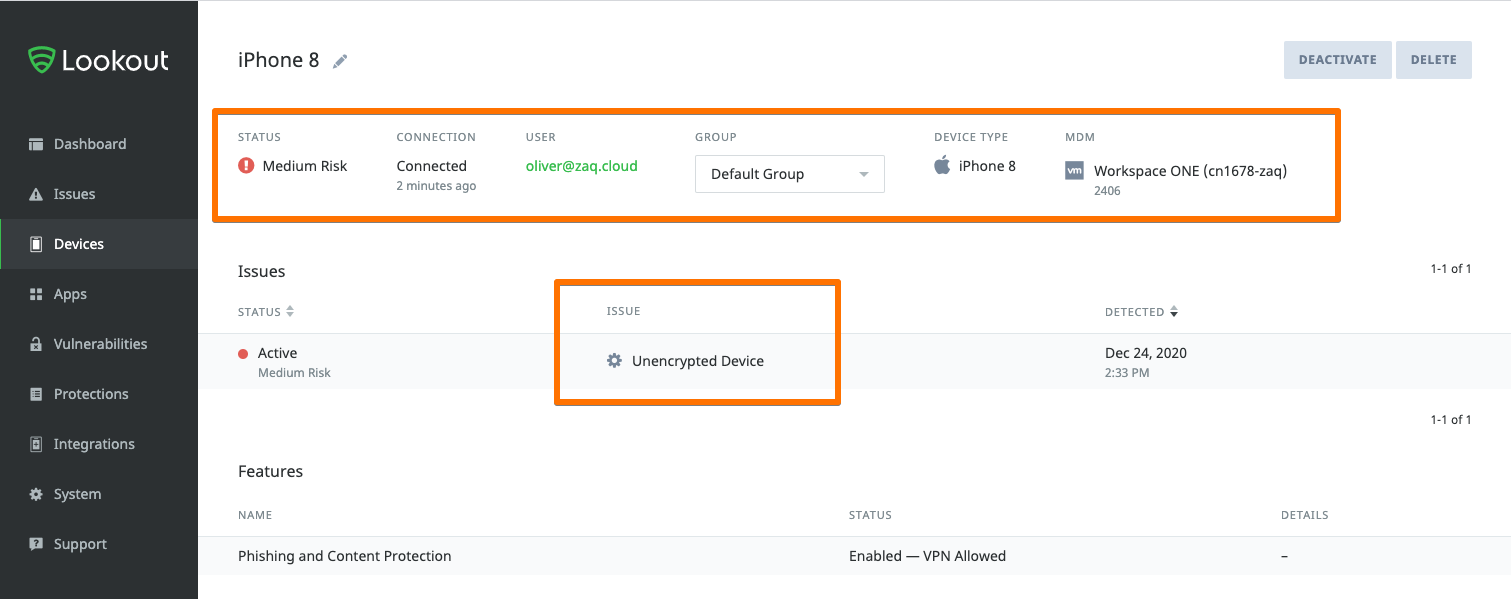Open the Apps section
The height and width of the screenshot is (599, 1511).
click(99, 294)
